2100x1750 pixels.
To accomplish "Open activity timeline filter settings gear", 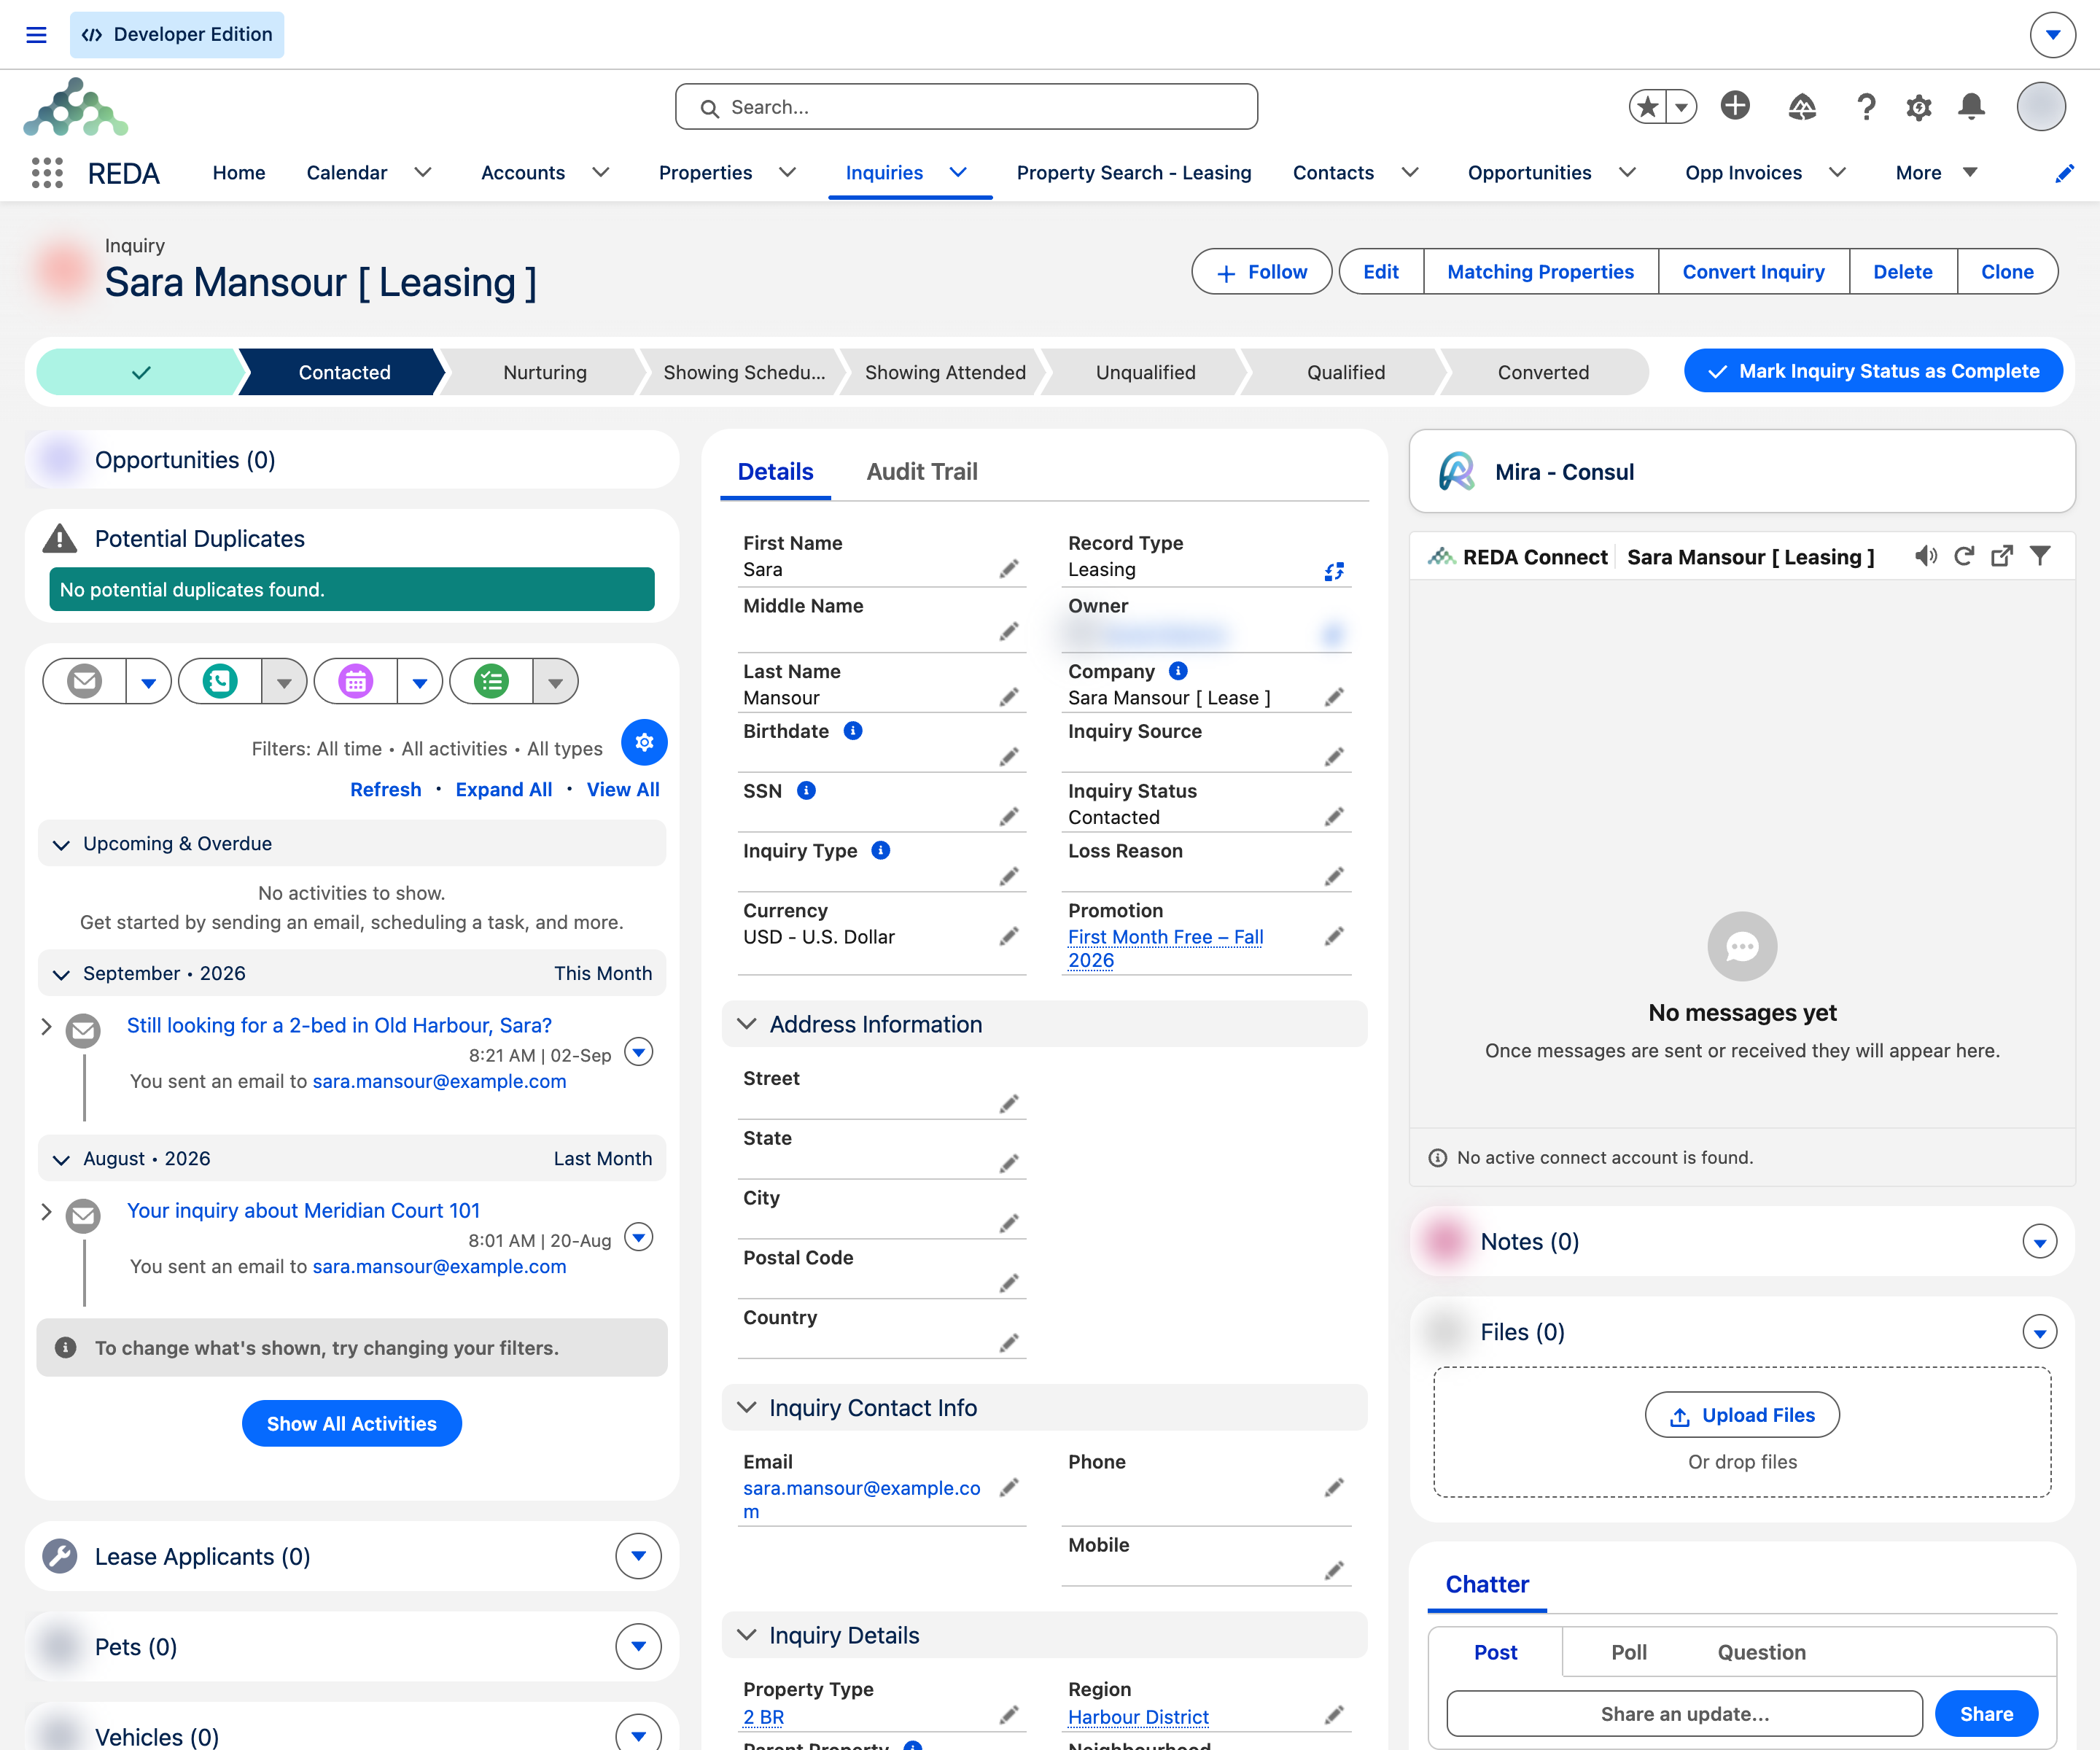I will pyautogui.click(x=644, y=743).
